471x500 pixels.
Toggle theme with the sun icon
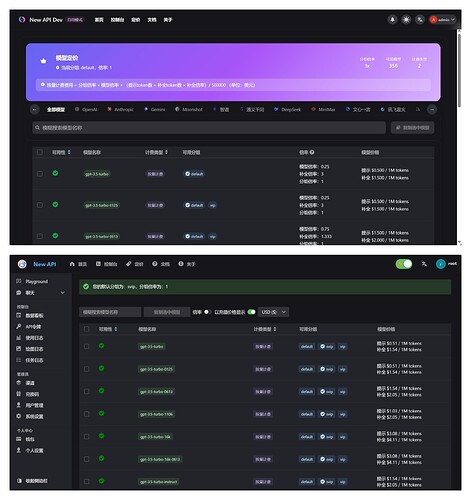[406, 20]
